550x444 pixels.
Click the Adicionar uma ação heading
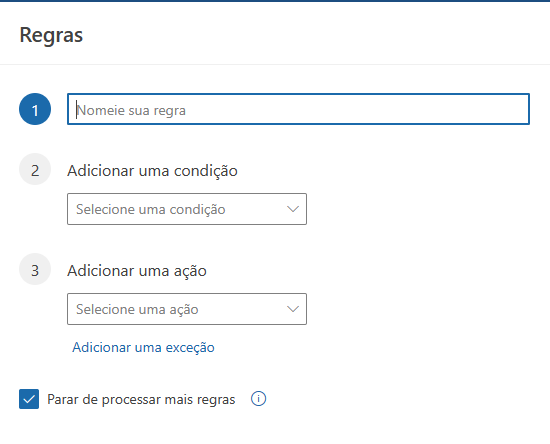[137, 271]
